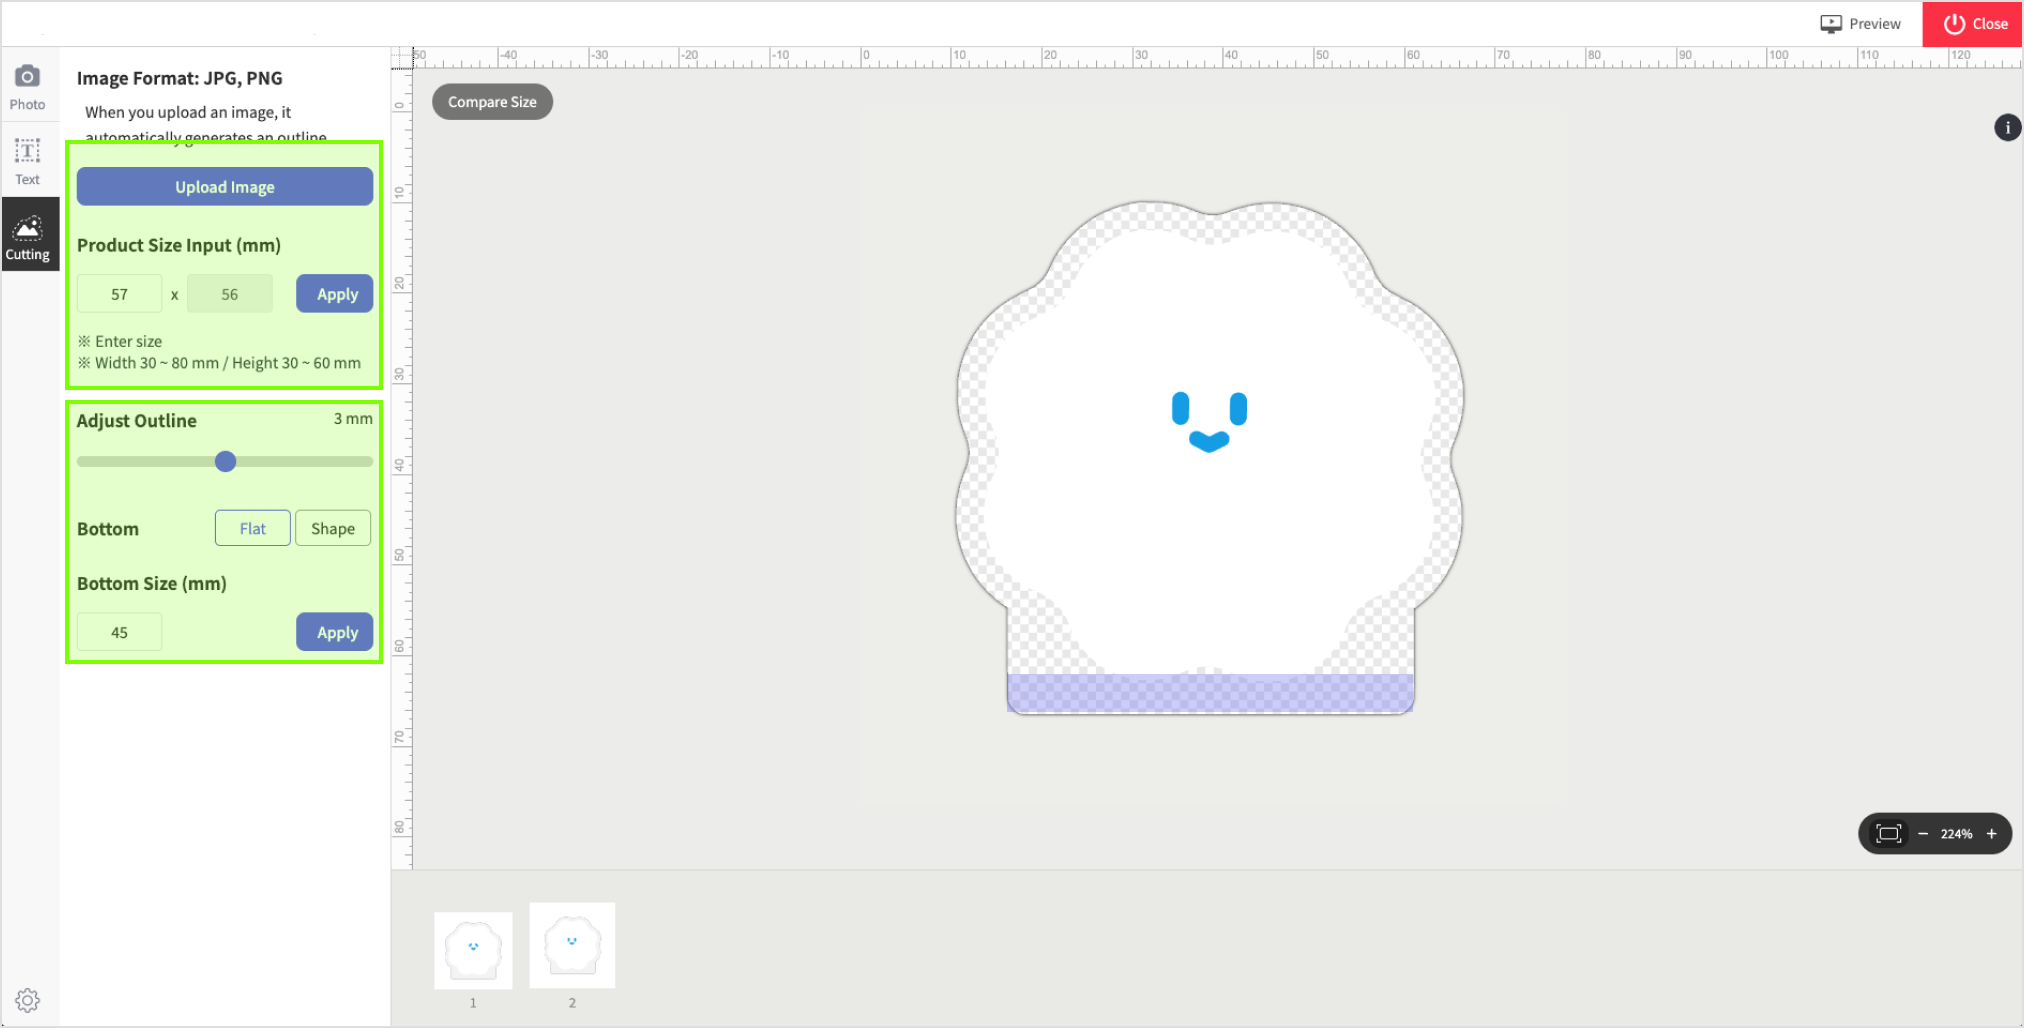Select page thumbnail 1
The height and width of the screenshot is (1028, 2024).
[x=473, y=949]
